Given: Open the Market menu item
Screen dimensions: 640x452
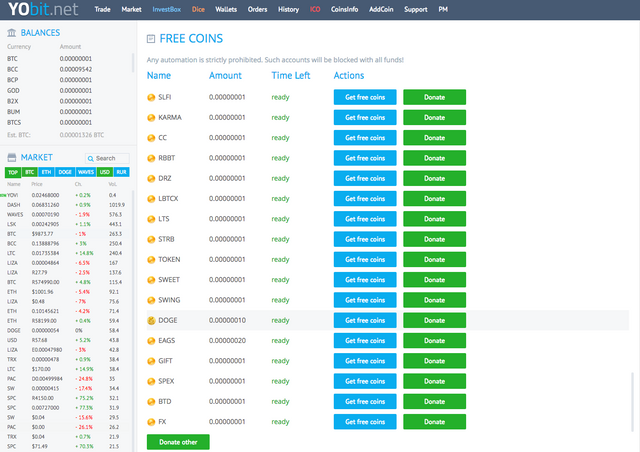Looking at the screenshot, I should (131, 9).
